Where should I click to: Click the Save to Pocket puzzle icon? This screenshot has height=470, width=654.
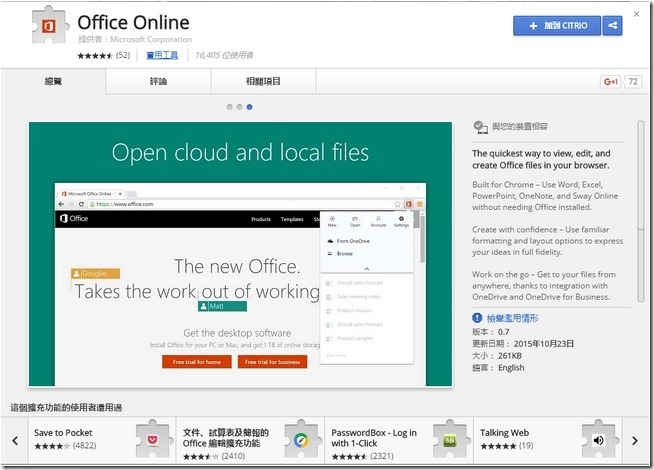153,440
